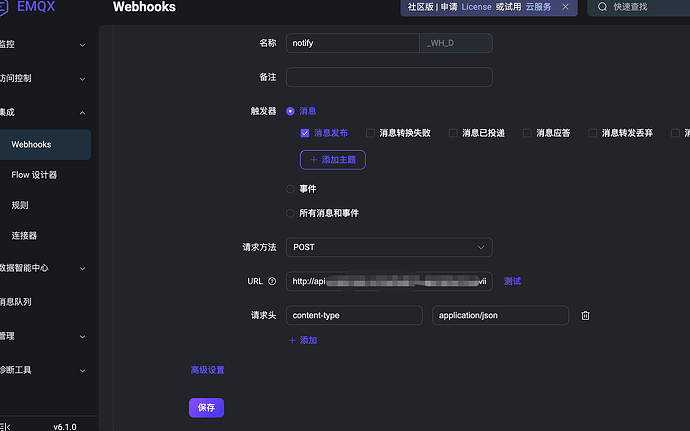Choose the 所有消息和事件 radio option

click(x=291, y=213)
